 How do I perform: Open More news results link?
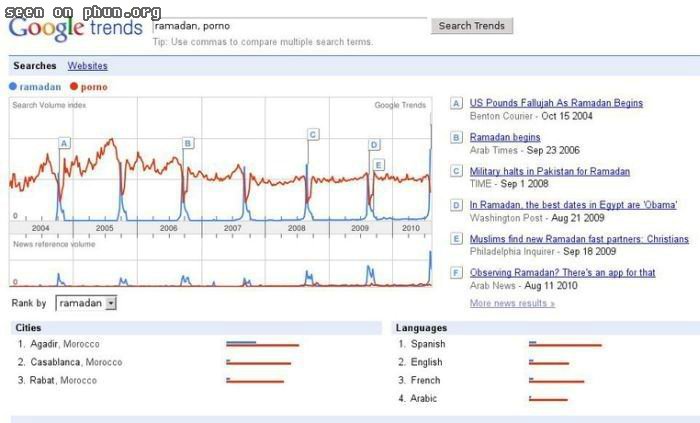(512, 303)
